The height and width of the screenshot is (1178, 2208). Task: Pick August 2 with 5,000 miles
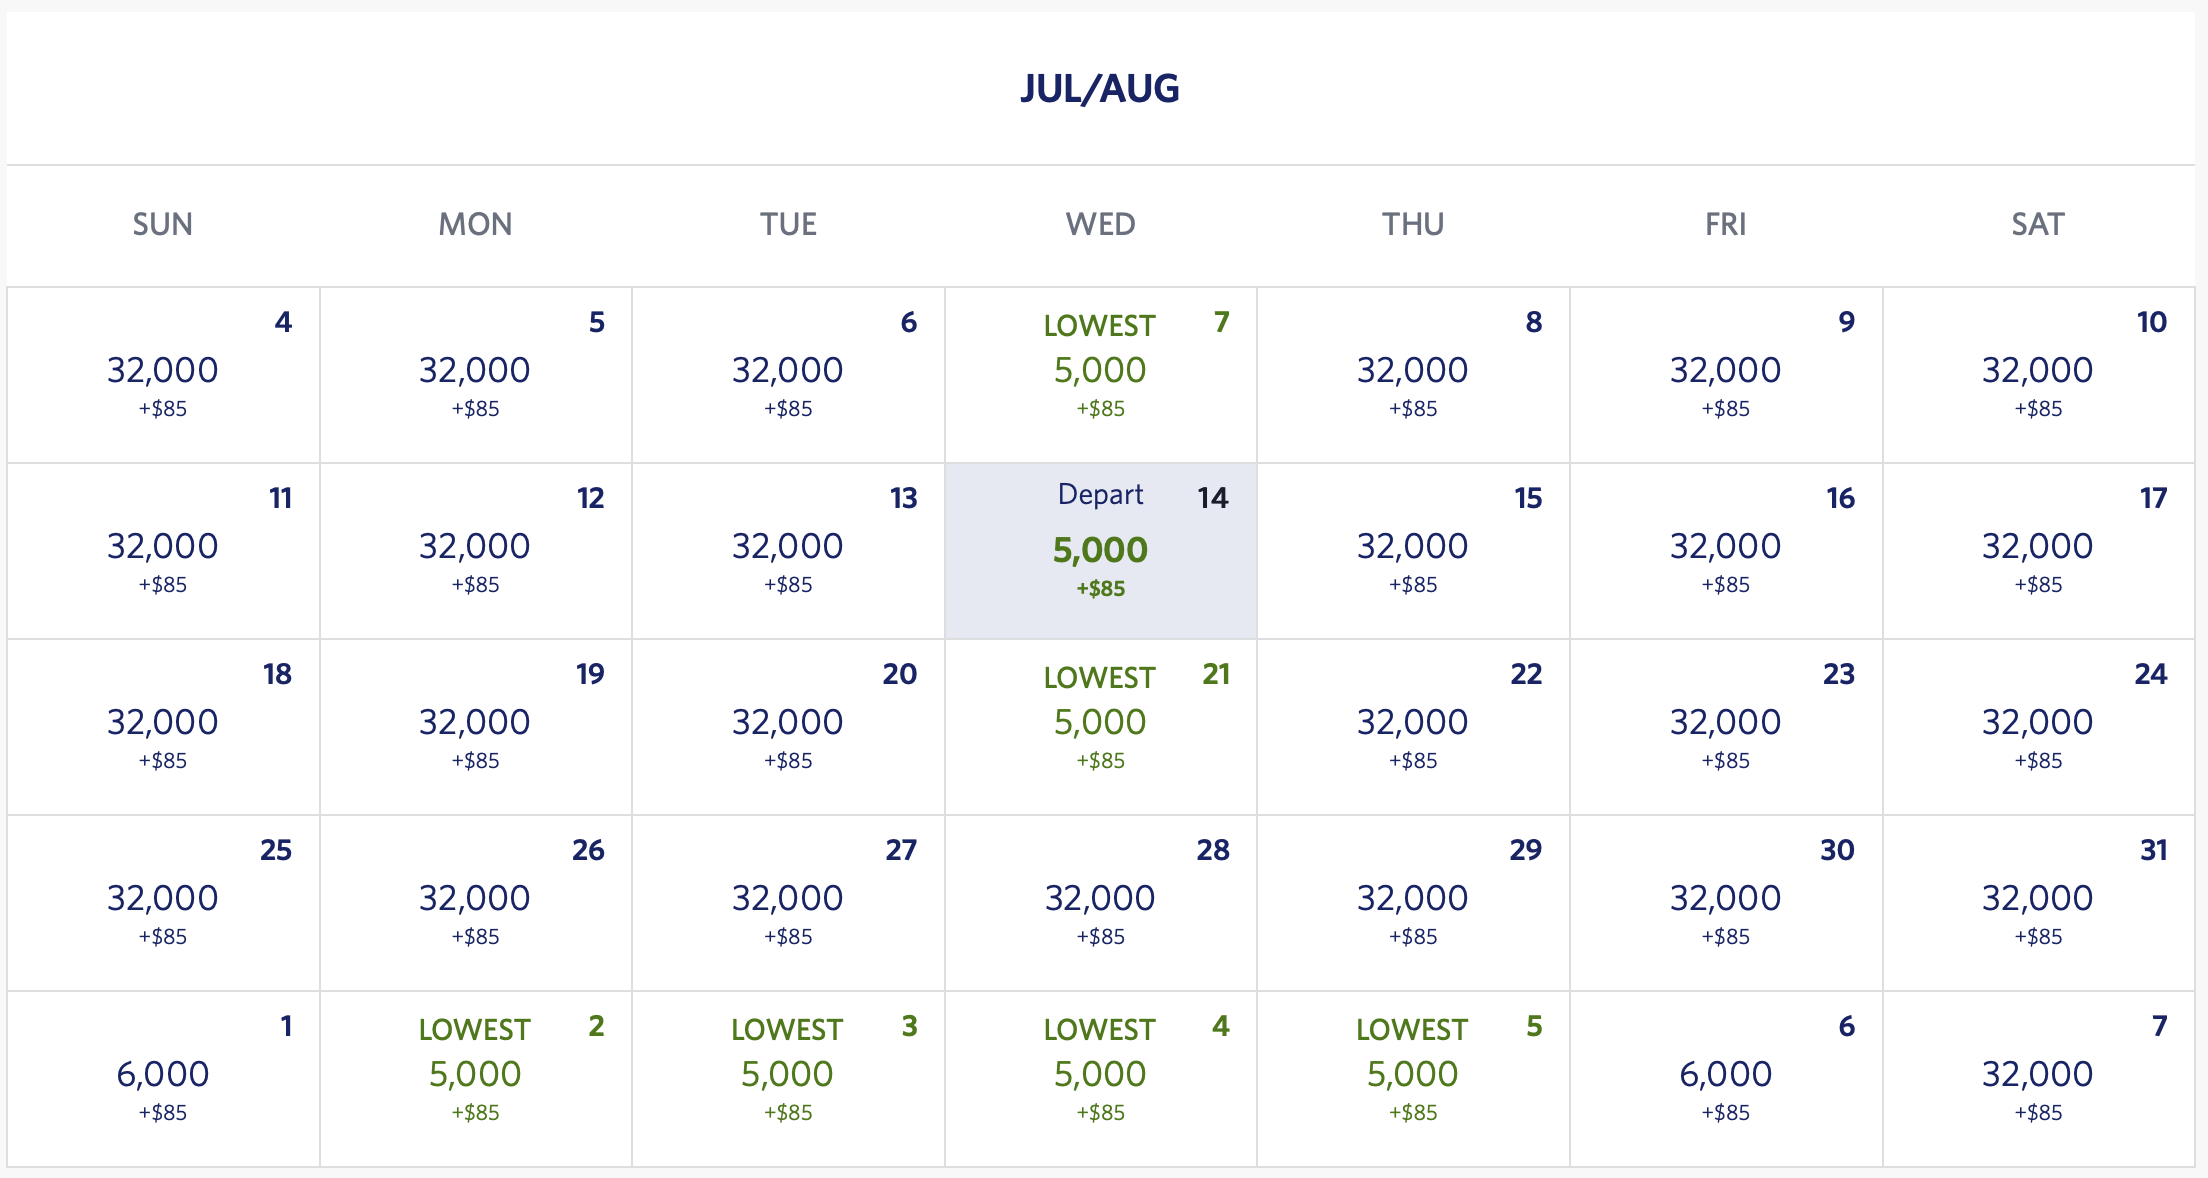coord(475,1073)
